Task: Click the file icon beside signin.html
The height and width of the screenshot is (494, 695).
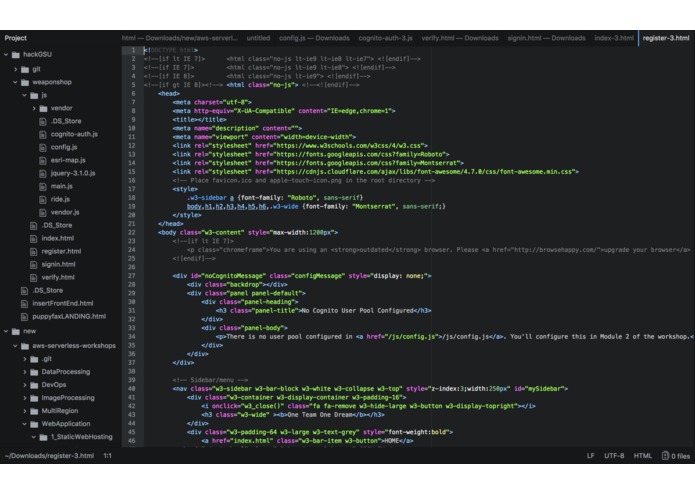Action: 34,265
